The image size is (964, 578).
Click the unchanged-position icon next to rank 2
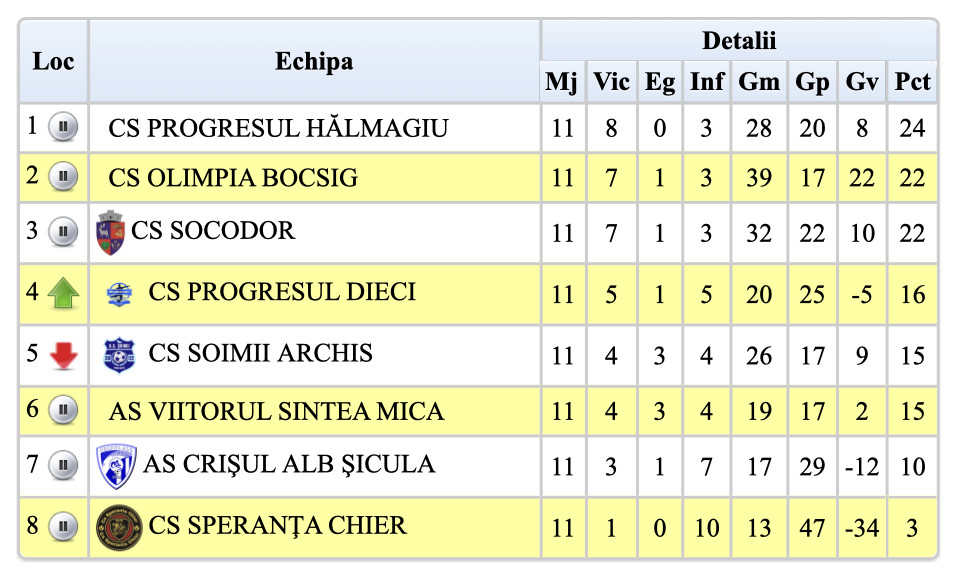63,178
